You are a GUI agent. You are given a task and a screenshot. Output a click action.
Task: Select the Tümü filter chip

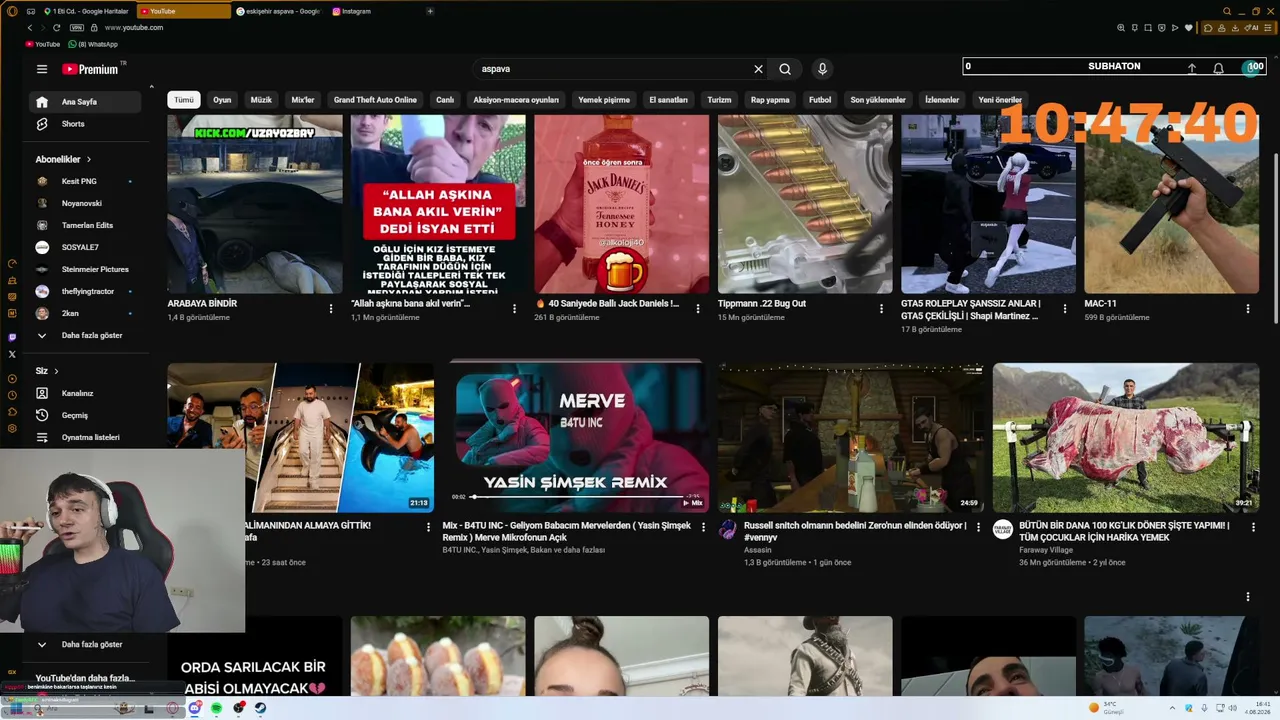pos(184,100)
